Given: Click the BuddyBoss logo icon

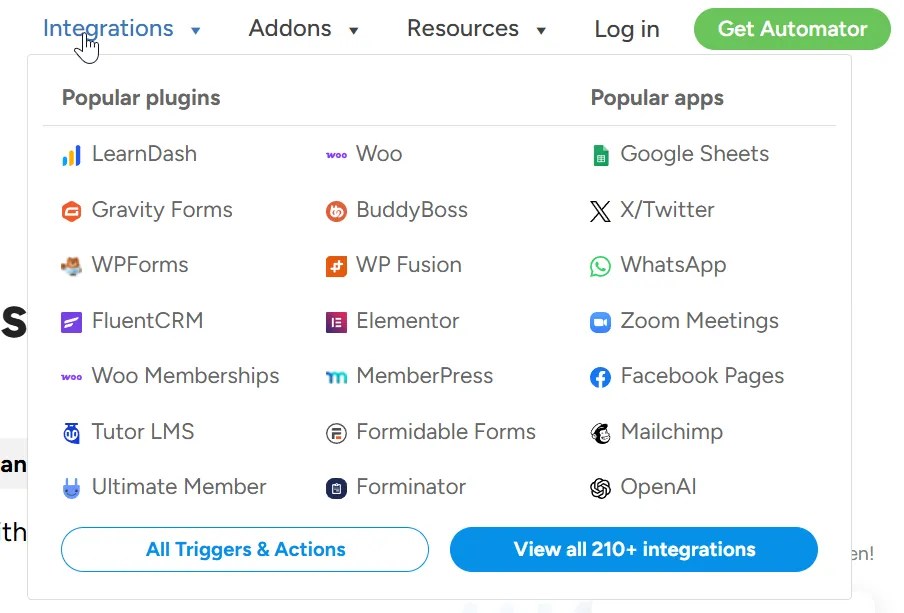Looking at the screenshot, I should point(336,211).
